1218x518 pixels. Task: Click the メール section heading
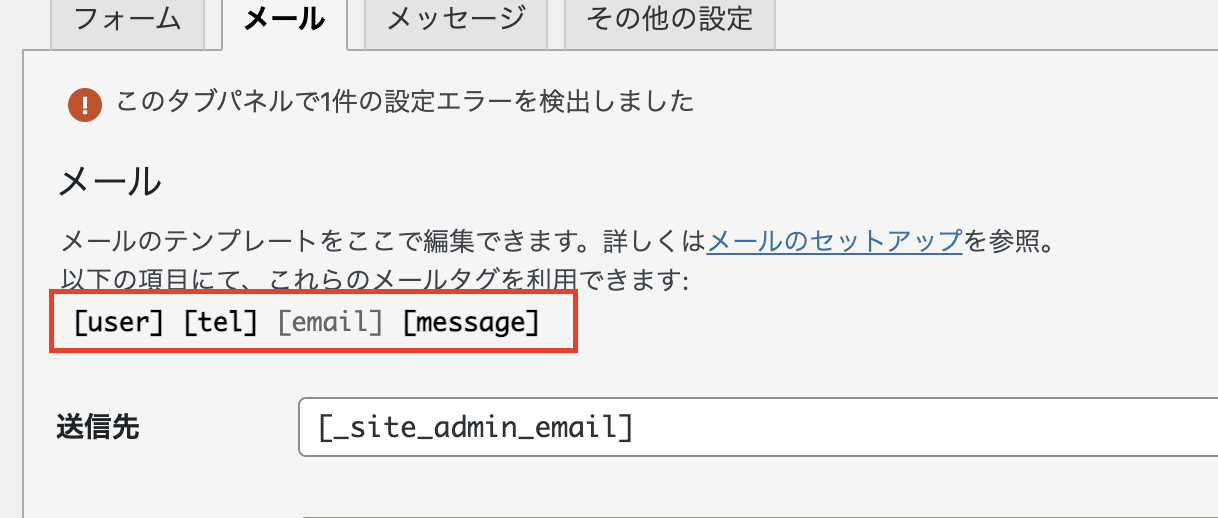[110, 182]
